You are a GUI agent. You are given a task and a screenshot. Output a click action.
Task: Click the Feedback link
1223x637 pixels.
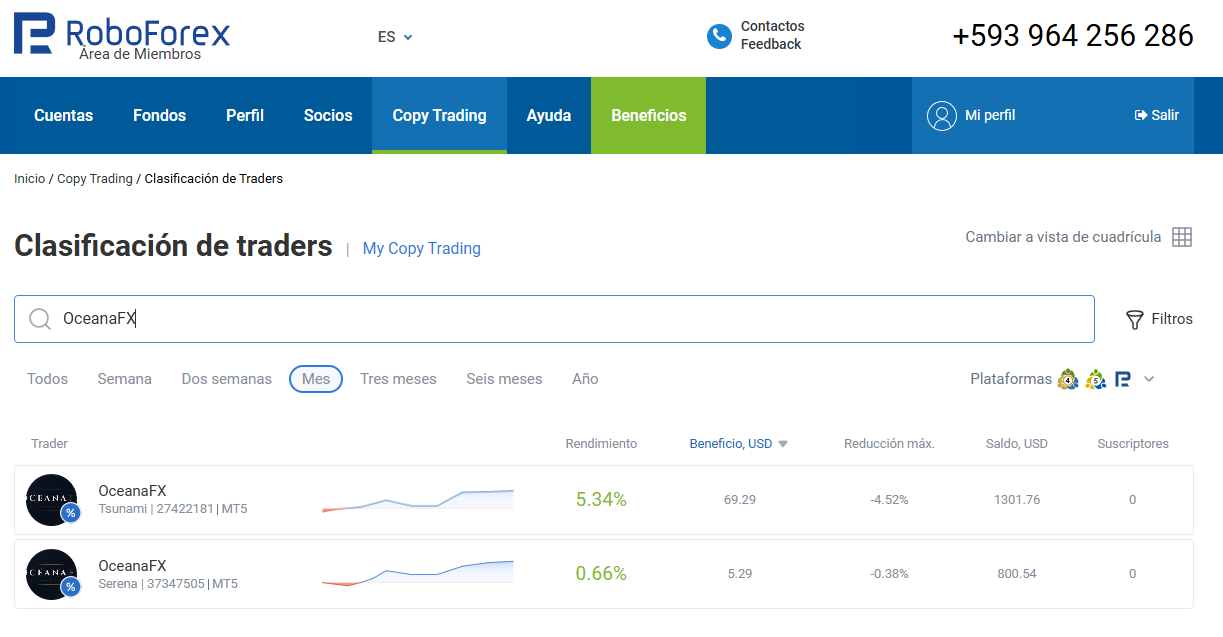(x=771, y=45)
